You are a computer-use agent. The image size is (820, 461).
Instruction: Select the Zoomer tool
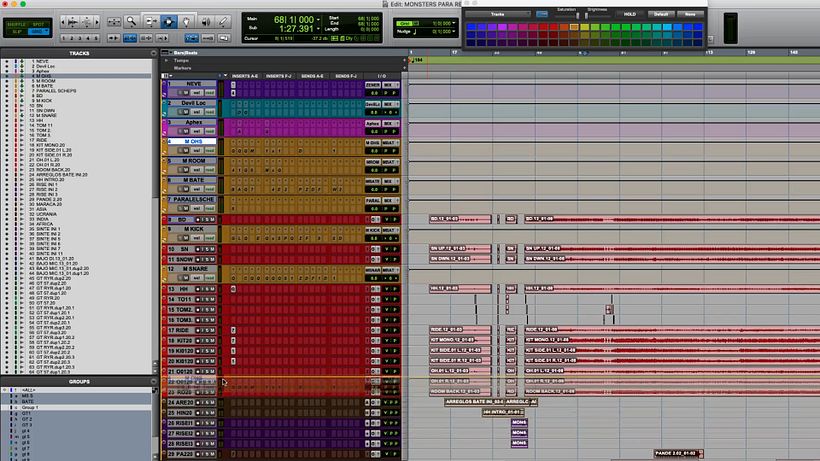131,21
